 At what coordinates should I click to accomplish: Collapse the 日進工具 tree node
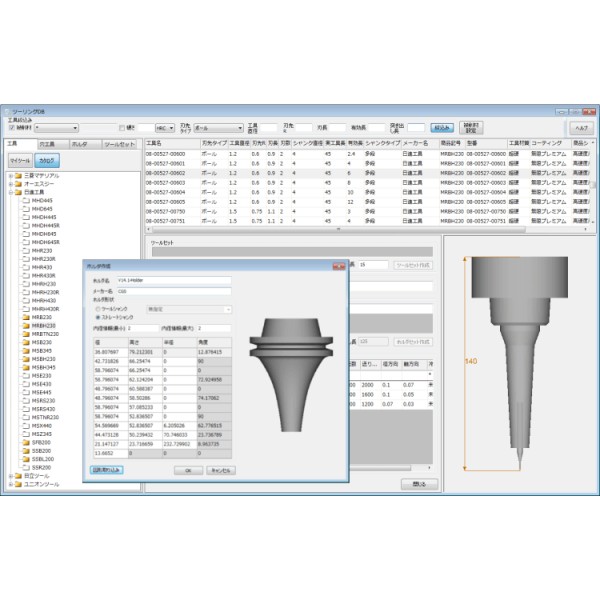(x=11, y=192)
